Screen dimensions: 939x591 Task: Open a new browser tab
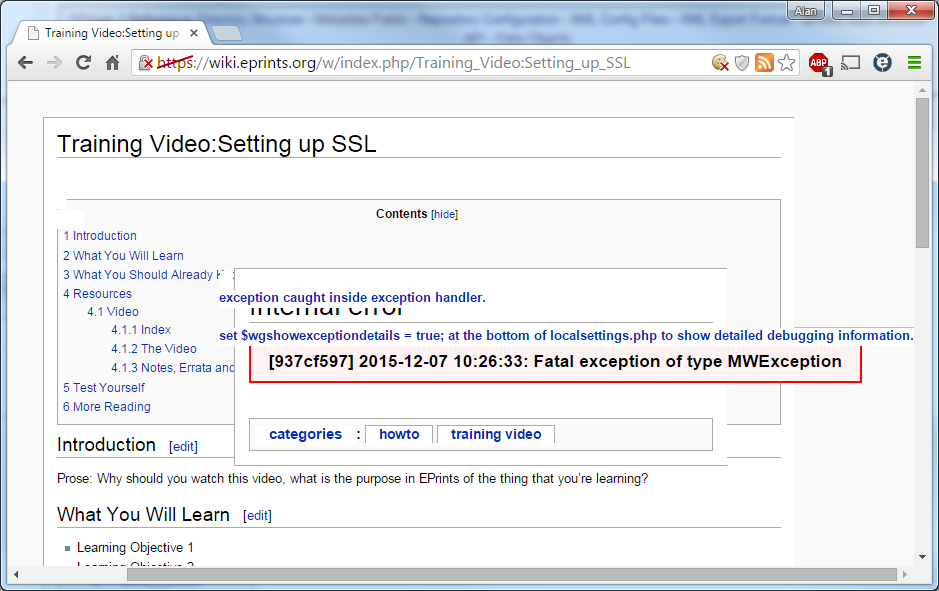[x=227, y=34]
